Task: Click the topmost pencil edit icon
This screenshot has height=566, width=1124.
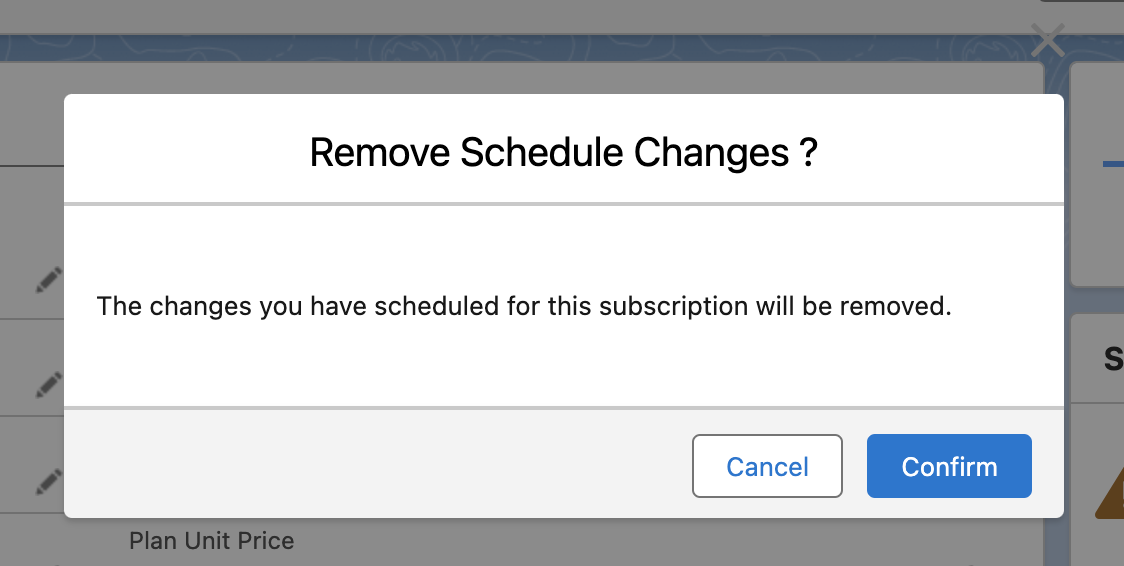Action: pos(48,280)
